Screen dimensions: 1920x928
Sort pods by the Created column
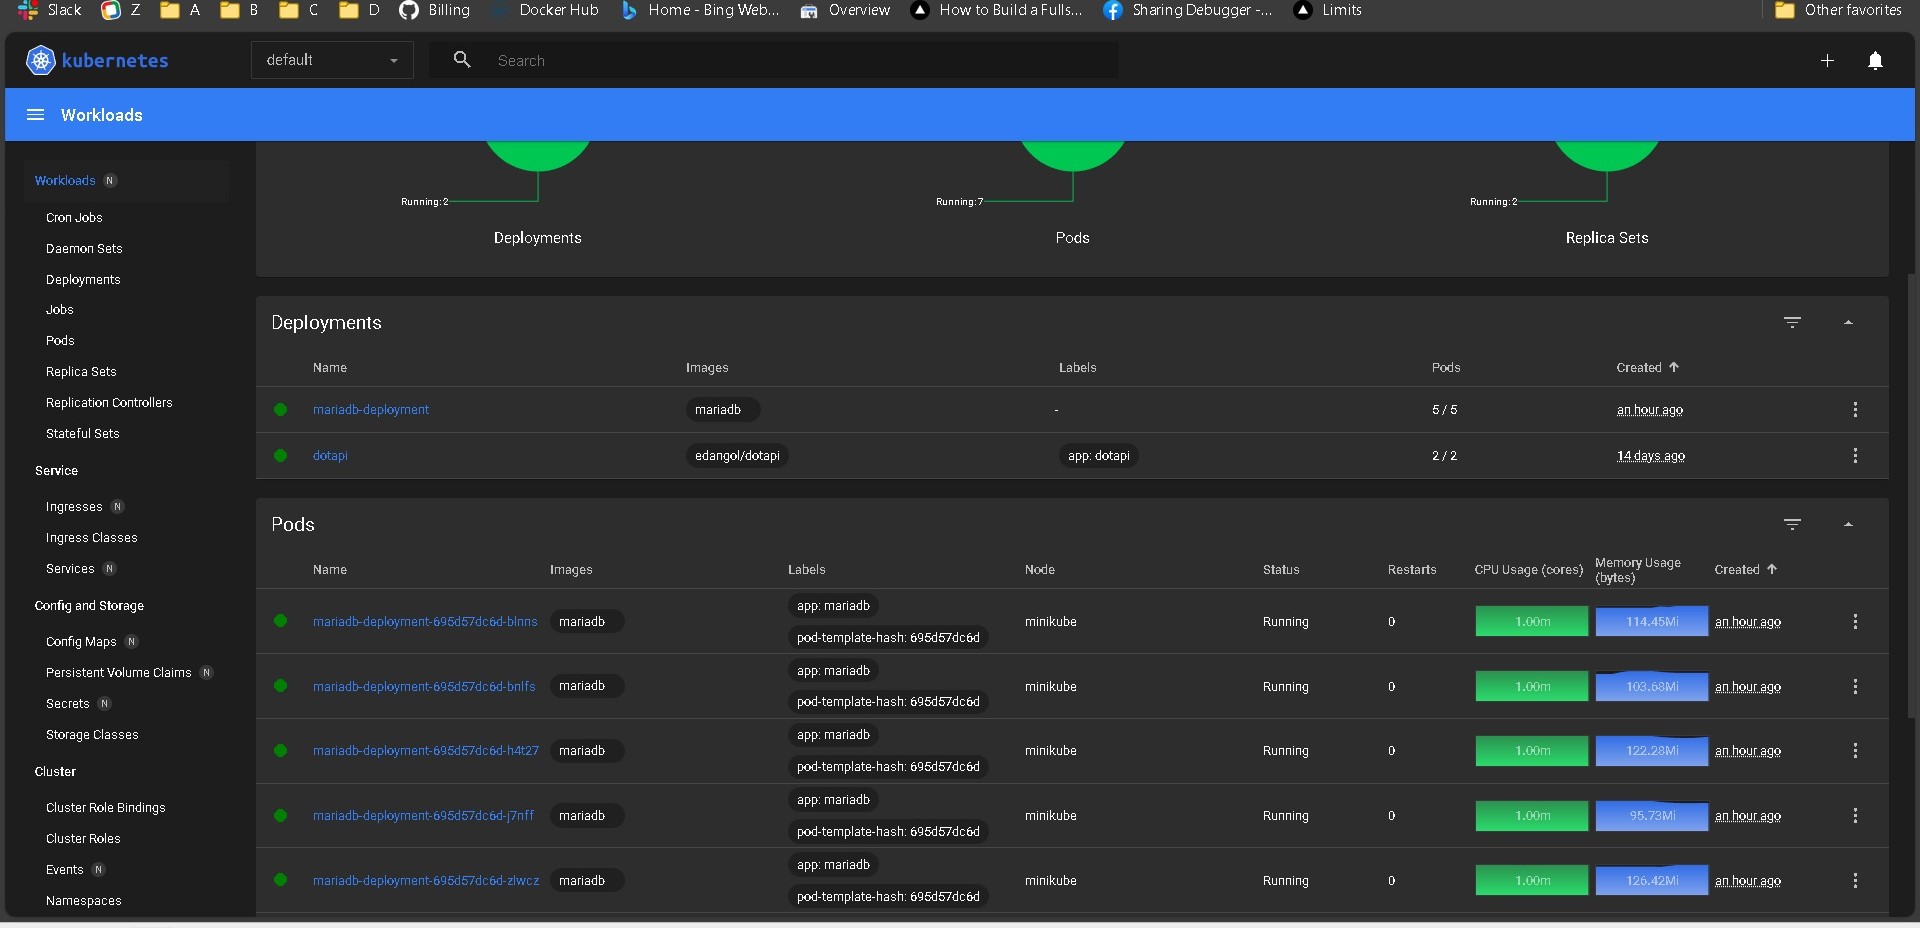coord(1743,569)
